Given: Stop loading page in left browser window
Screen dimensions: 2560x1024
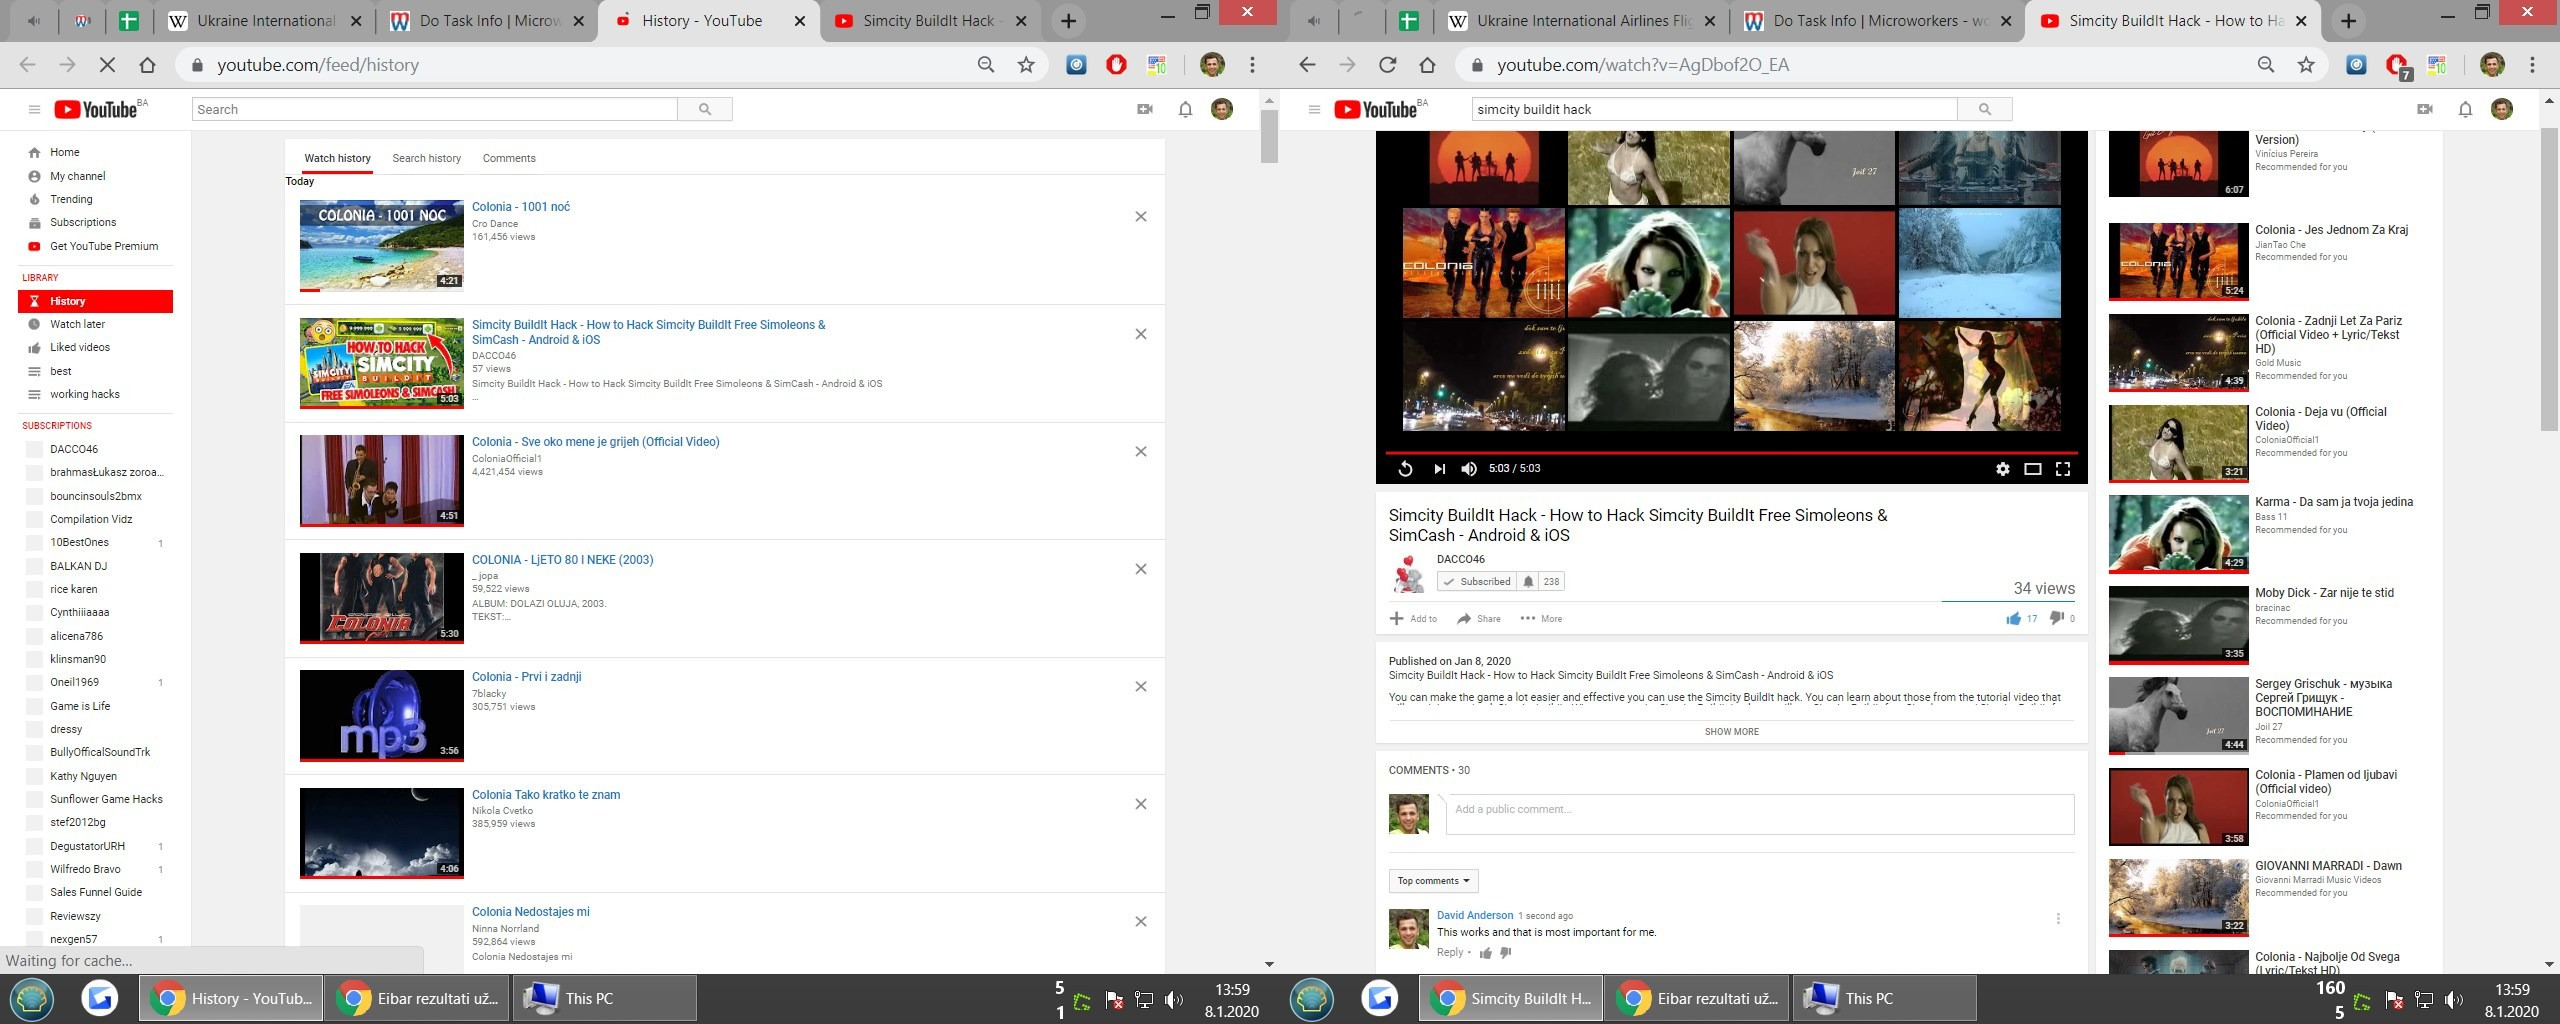Looking at the screenshot, I should (107, 65).
